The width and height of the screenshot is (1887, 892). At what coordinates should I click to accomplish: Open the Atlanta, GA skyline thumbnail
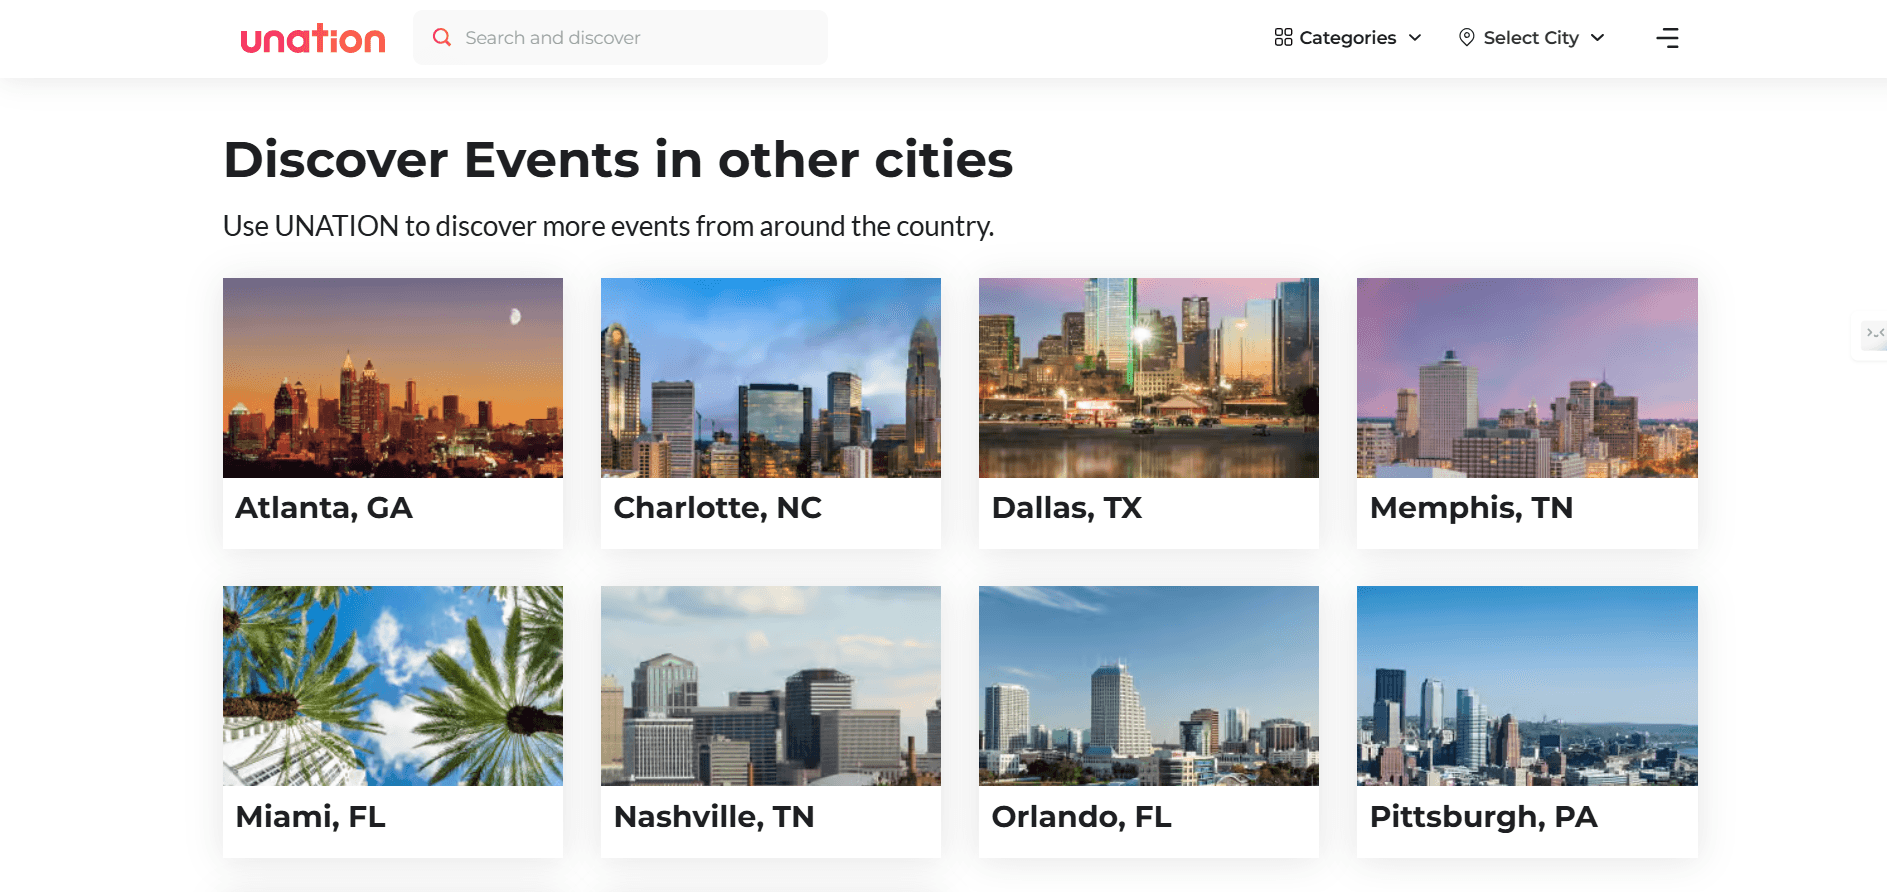coord(393,378)
